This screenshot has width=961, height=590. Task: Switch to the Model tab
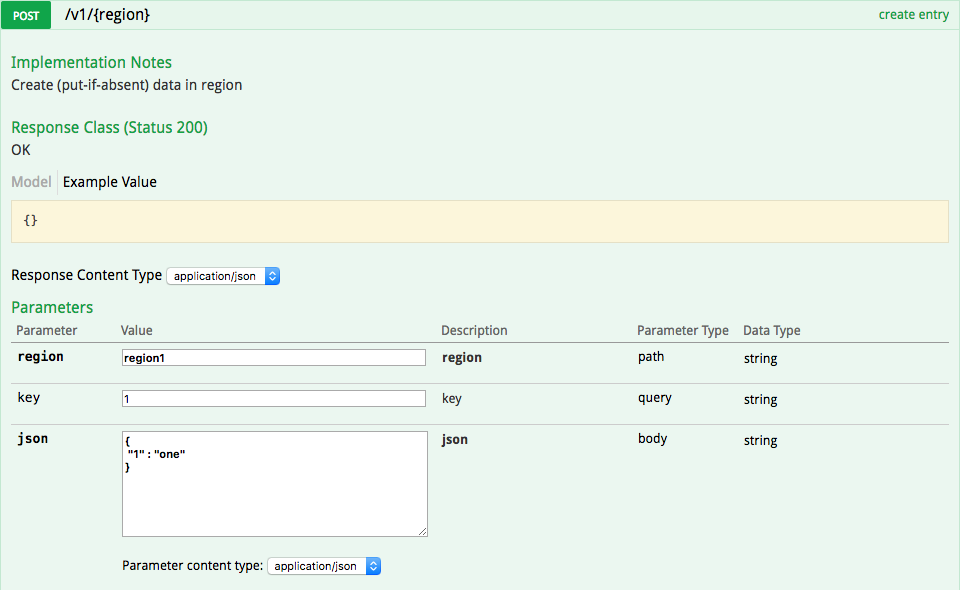pos(31,182)
